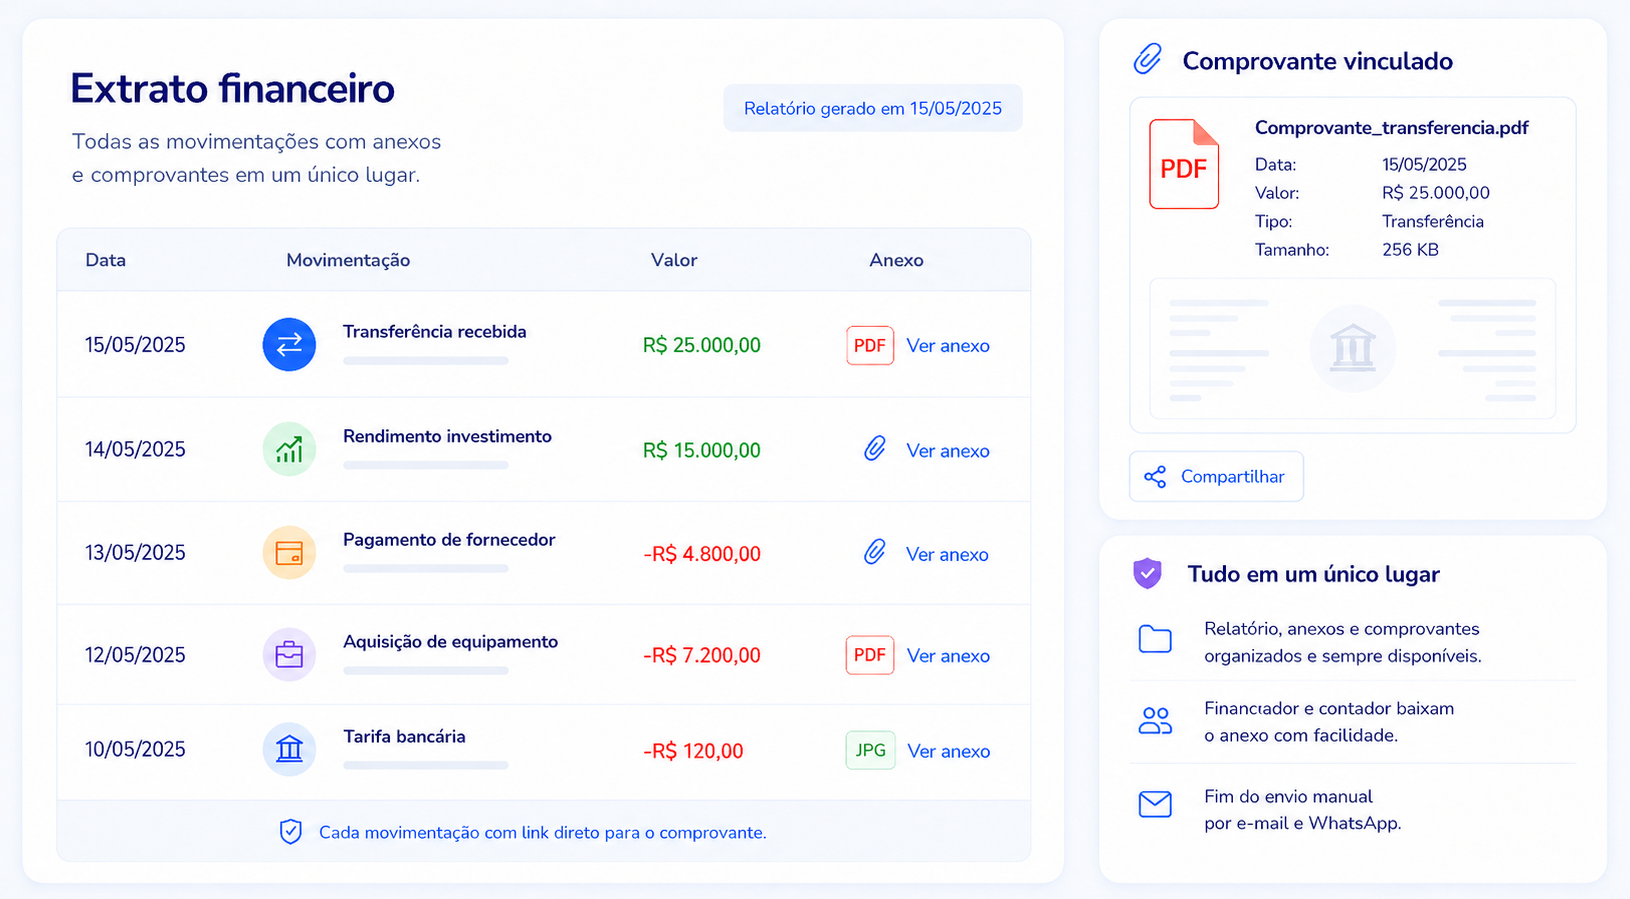
Task: Click the Tudo em um único lugar heading
Action: click(1313, 574)
